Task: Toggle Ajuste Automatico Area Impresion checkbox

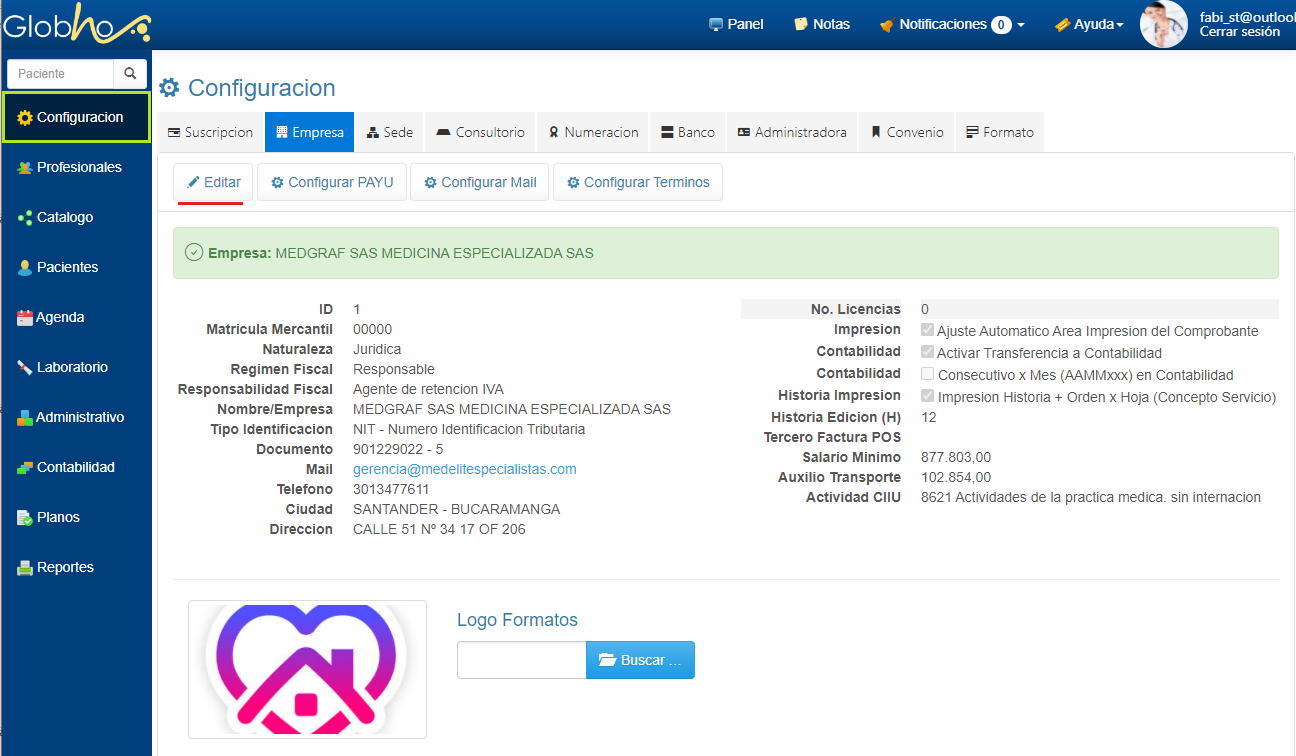Action: click(x=928, y=330)
